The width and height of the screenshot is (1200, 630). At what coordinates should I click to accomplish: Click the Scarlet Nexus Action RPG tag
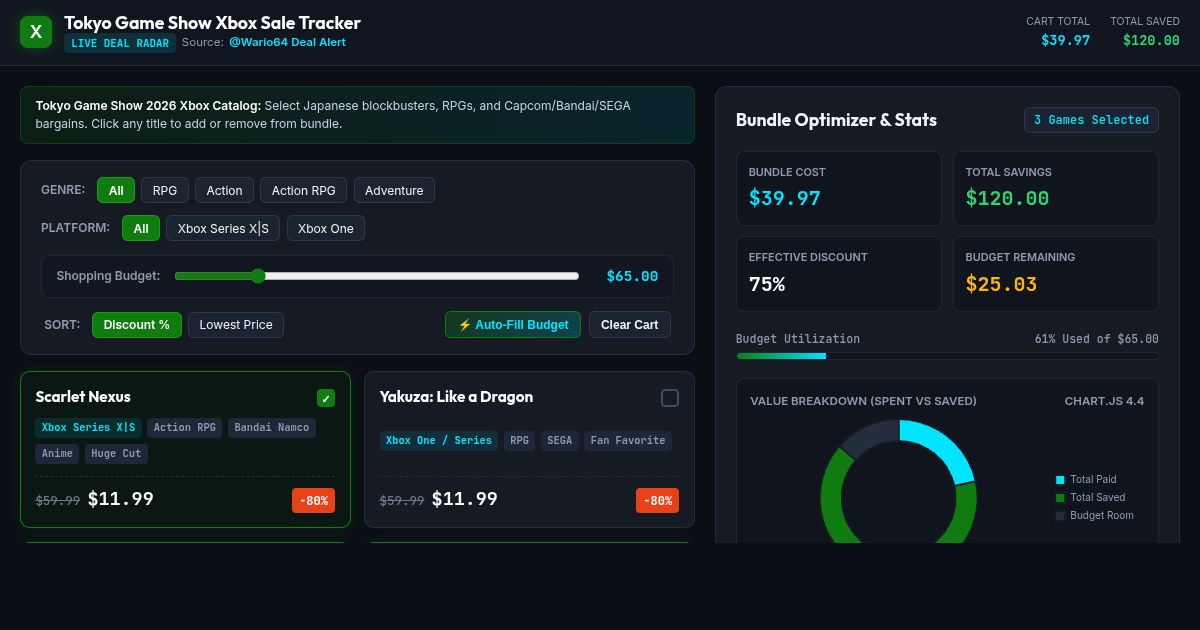pyautogui.click(x=185, y=428)
